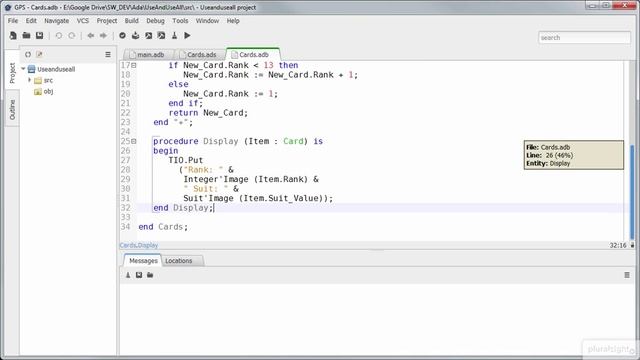Click 'end Cards;' on line 34
The width and height of the screenshot is (640, 360).
click(x=163, y=227)
